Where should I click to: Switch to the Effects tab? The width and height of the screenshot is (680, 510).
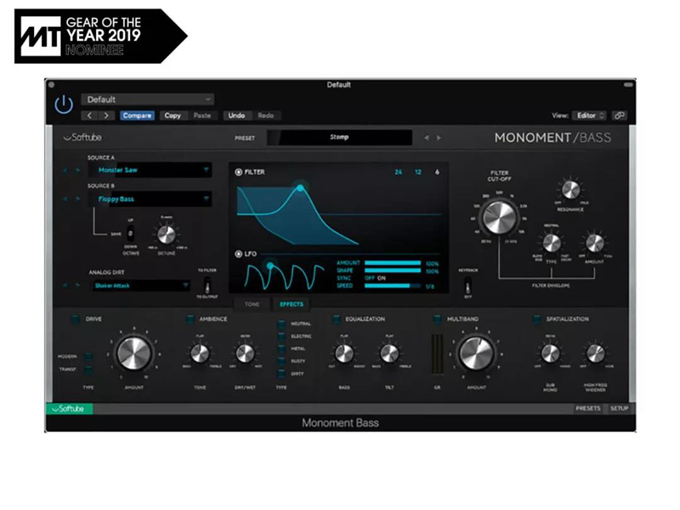[291, 304]
